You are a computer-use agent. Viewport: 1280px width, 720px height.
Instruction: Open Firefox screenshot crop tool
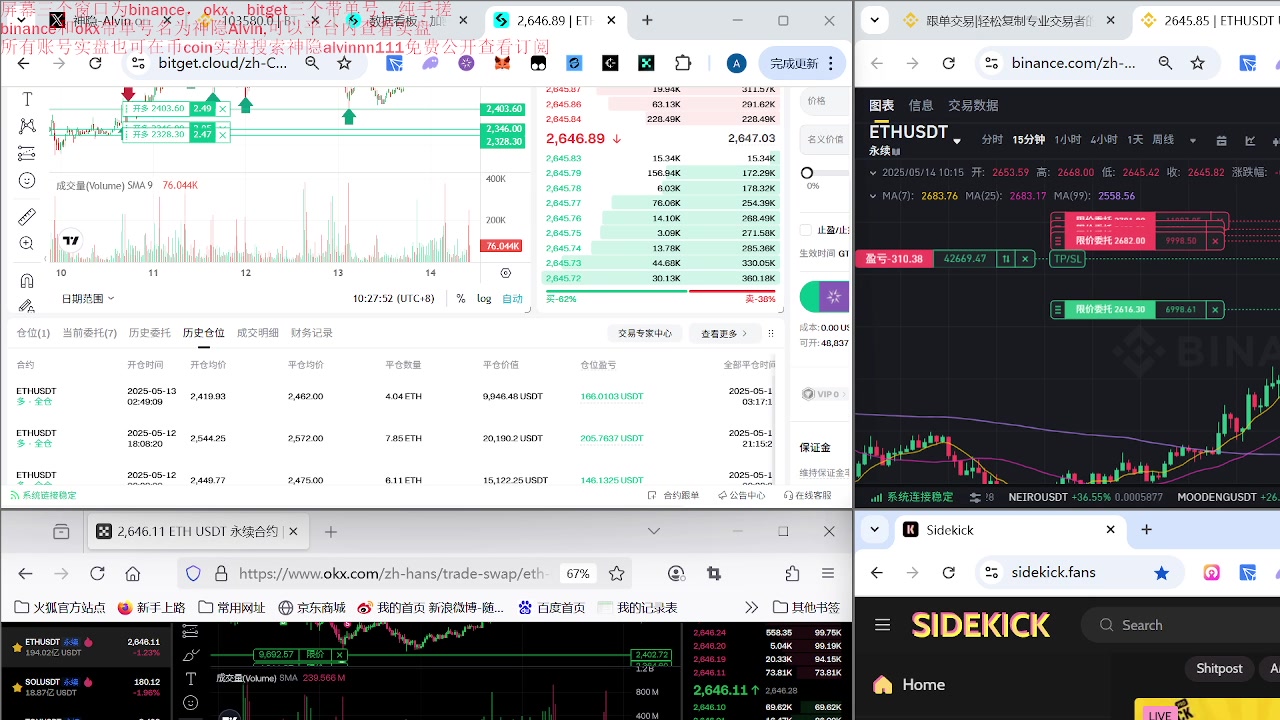(x=714, y=573)
